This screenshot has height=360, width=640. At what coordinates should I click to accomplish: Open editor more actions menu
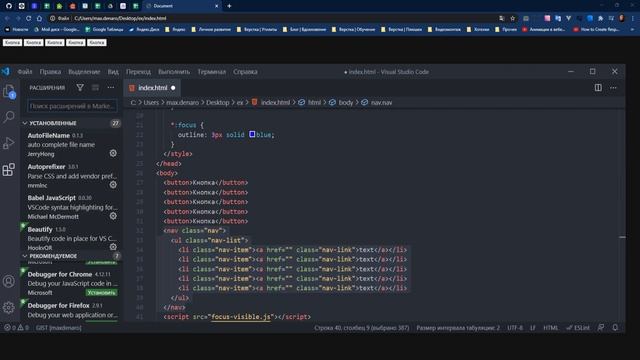coord(613,88)
